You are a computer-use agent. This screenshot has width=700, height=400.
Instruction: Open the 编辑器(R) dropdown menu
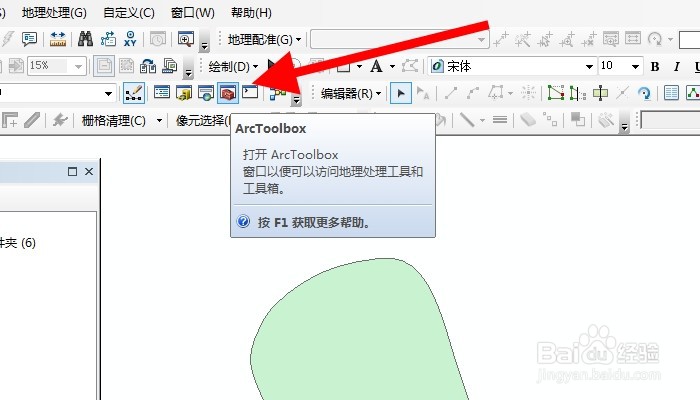[351, 93]
